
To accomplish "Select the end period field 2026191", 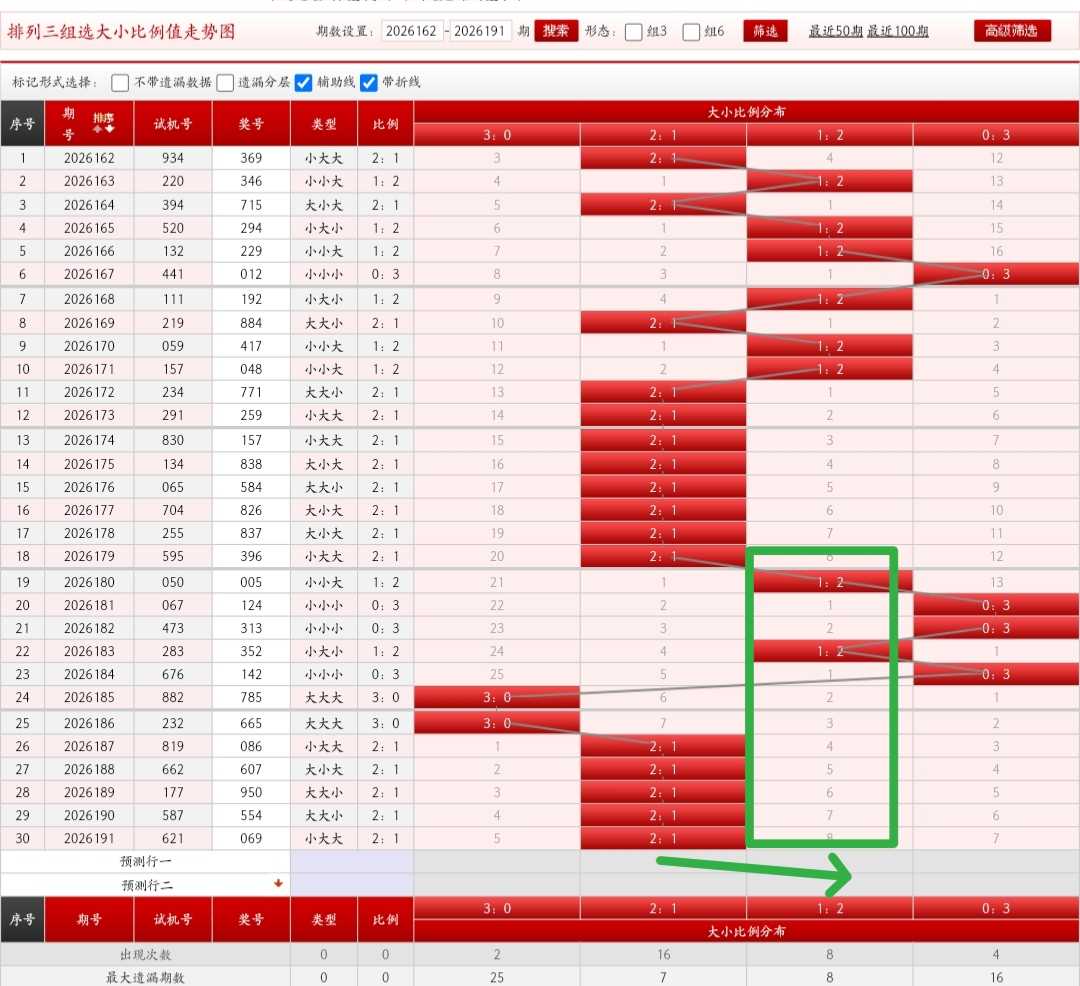I will (480, 31).
